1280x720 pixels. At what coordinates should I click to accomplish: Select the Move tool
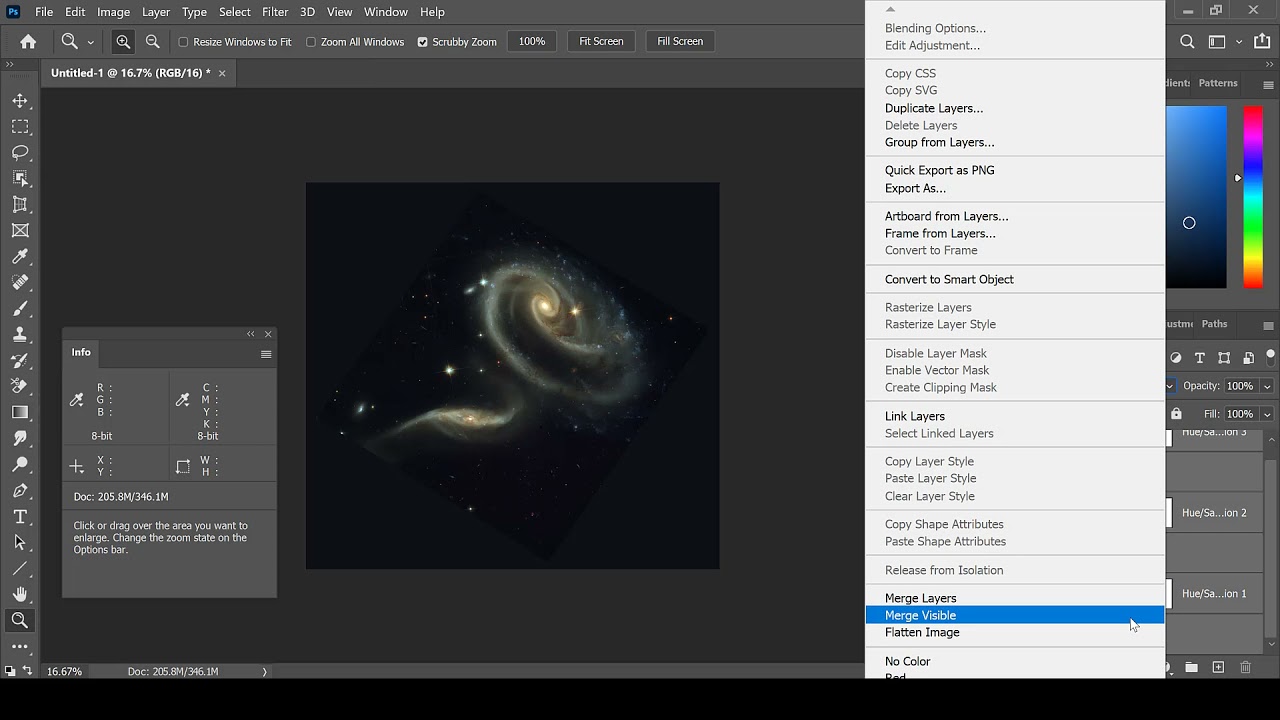pos(20,101)
